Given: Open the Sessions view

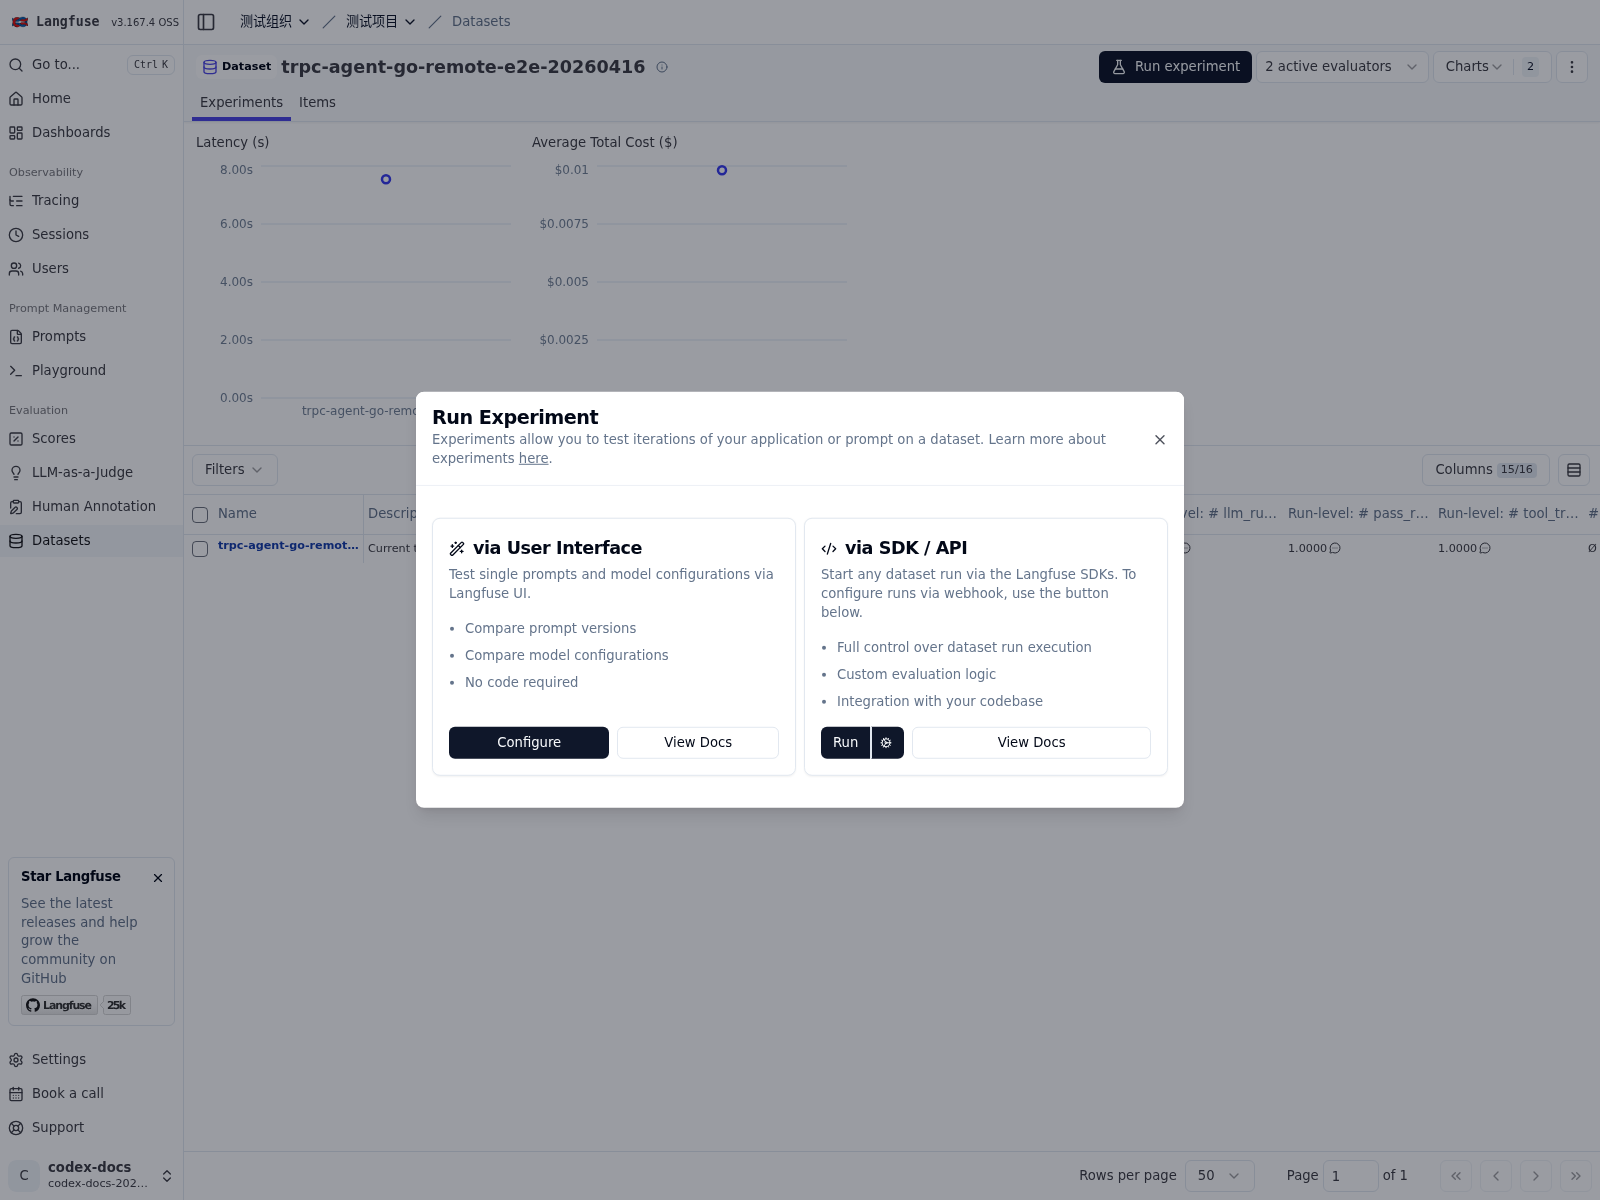Looking at the screenshot, I should [x=60, y=234].
